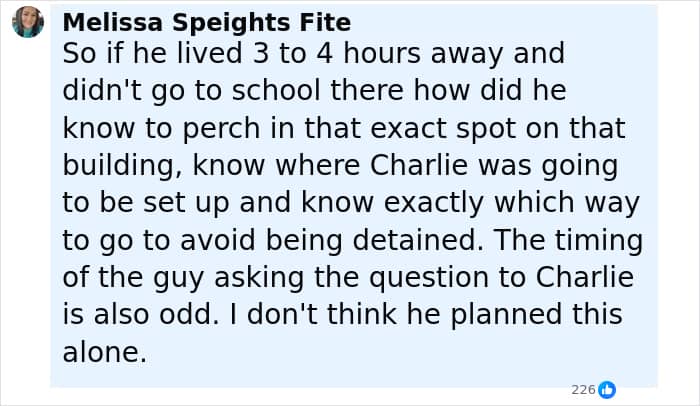700x406 pixels.
Task: Open Melissa Speights Fite's profile picture
Action: (28, 22)
